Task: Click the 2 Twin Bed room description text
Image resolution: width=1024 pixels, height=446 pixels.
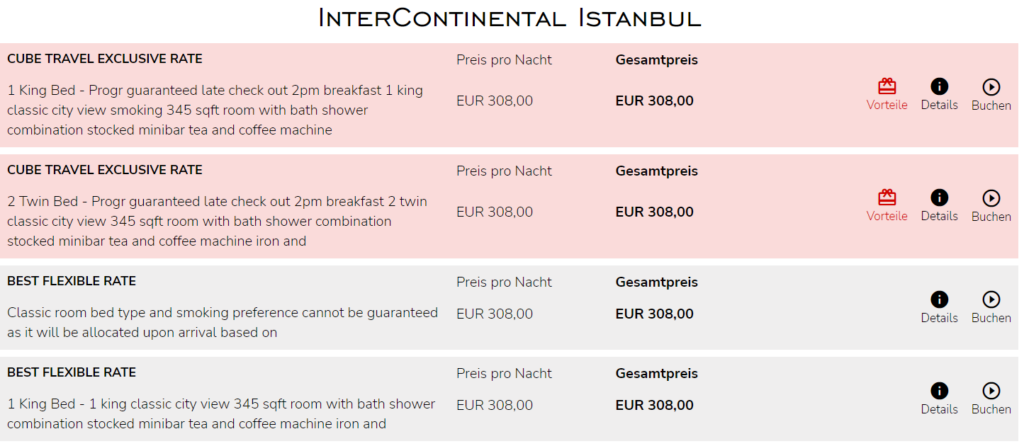Action: coord(216,221)
